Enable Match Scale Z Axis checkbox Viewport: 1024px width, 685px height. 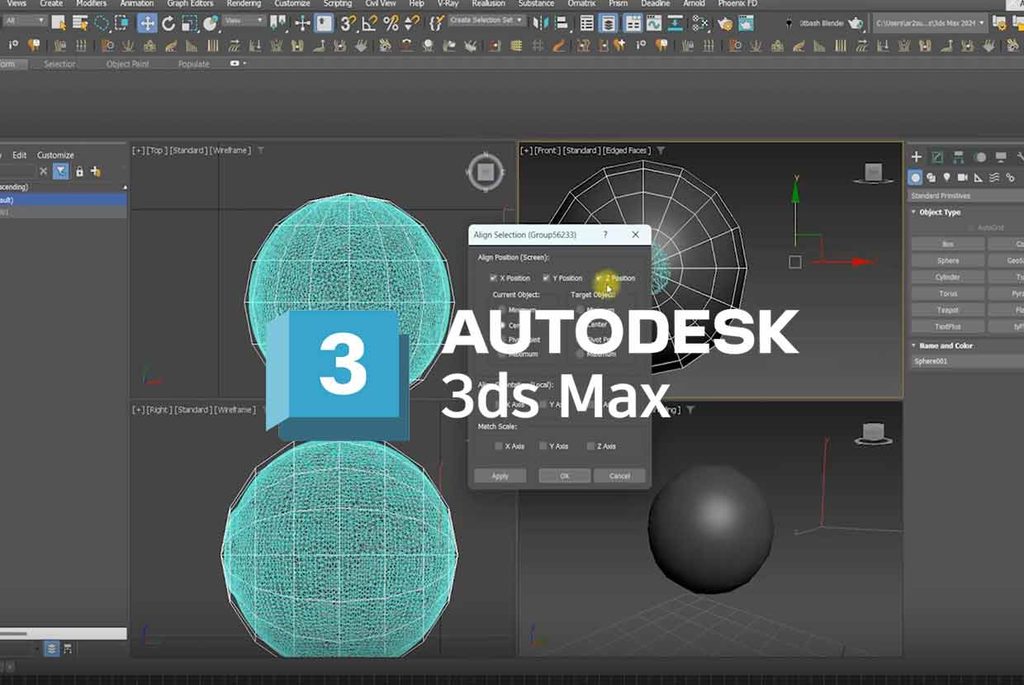(590, 446)
